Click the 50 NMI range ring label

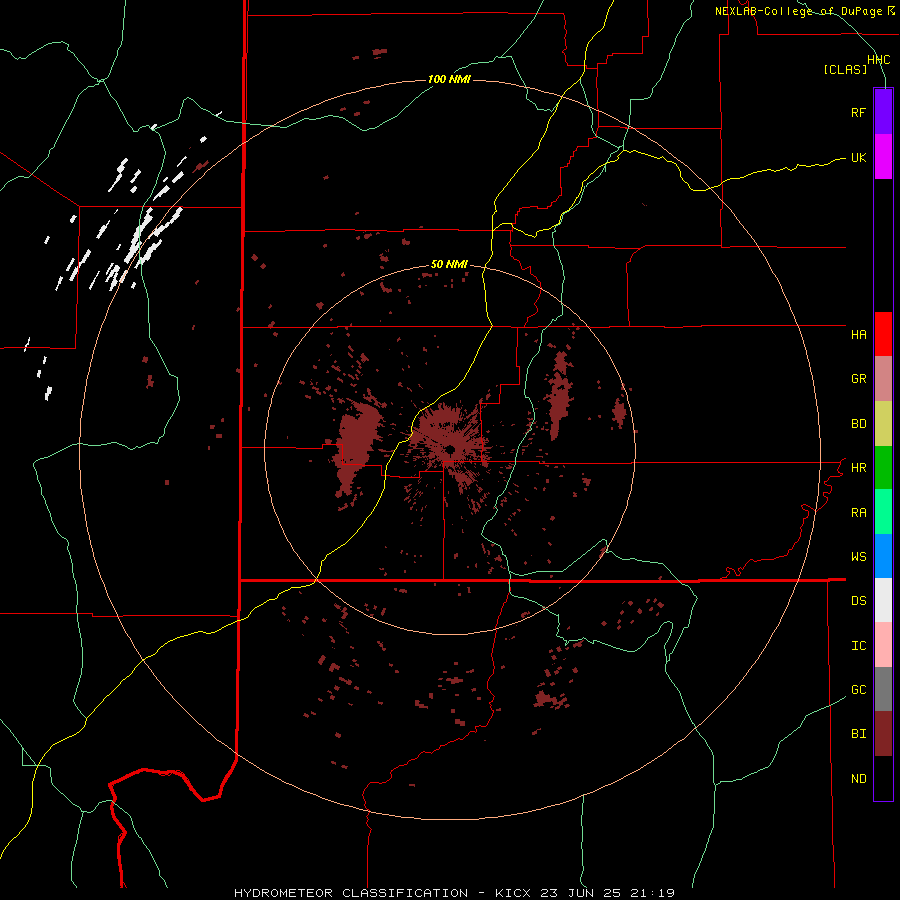[449, 264]
